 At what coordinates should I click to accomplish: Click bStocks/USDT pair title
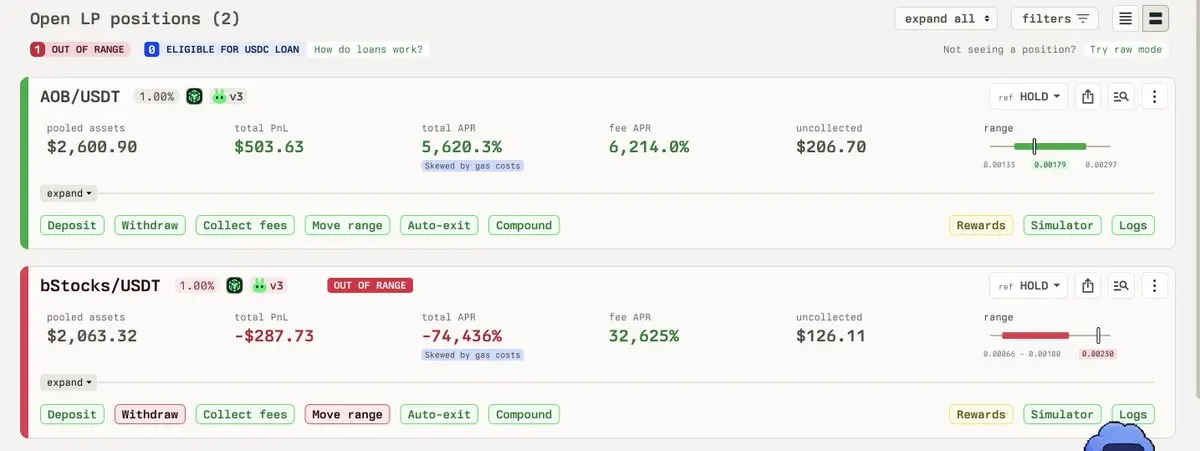100,286
